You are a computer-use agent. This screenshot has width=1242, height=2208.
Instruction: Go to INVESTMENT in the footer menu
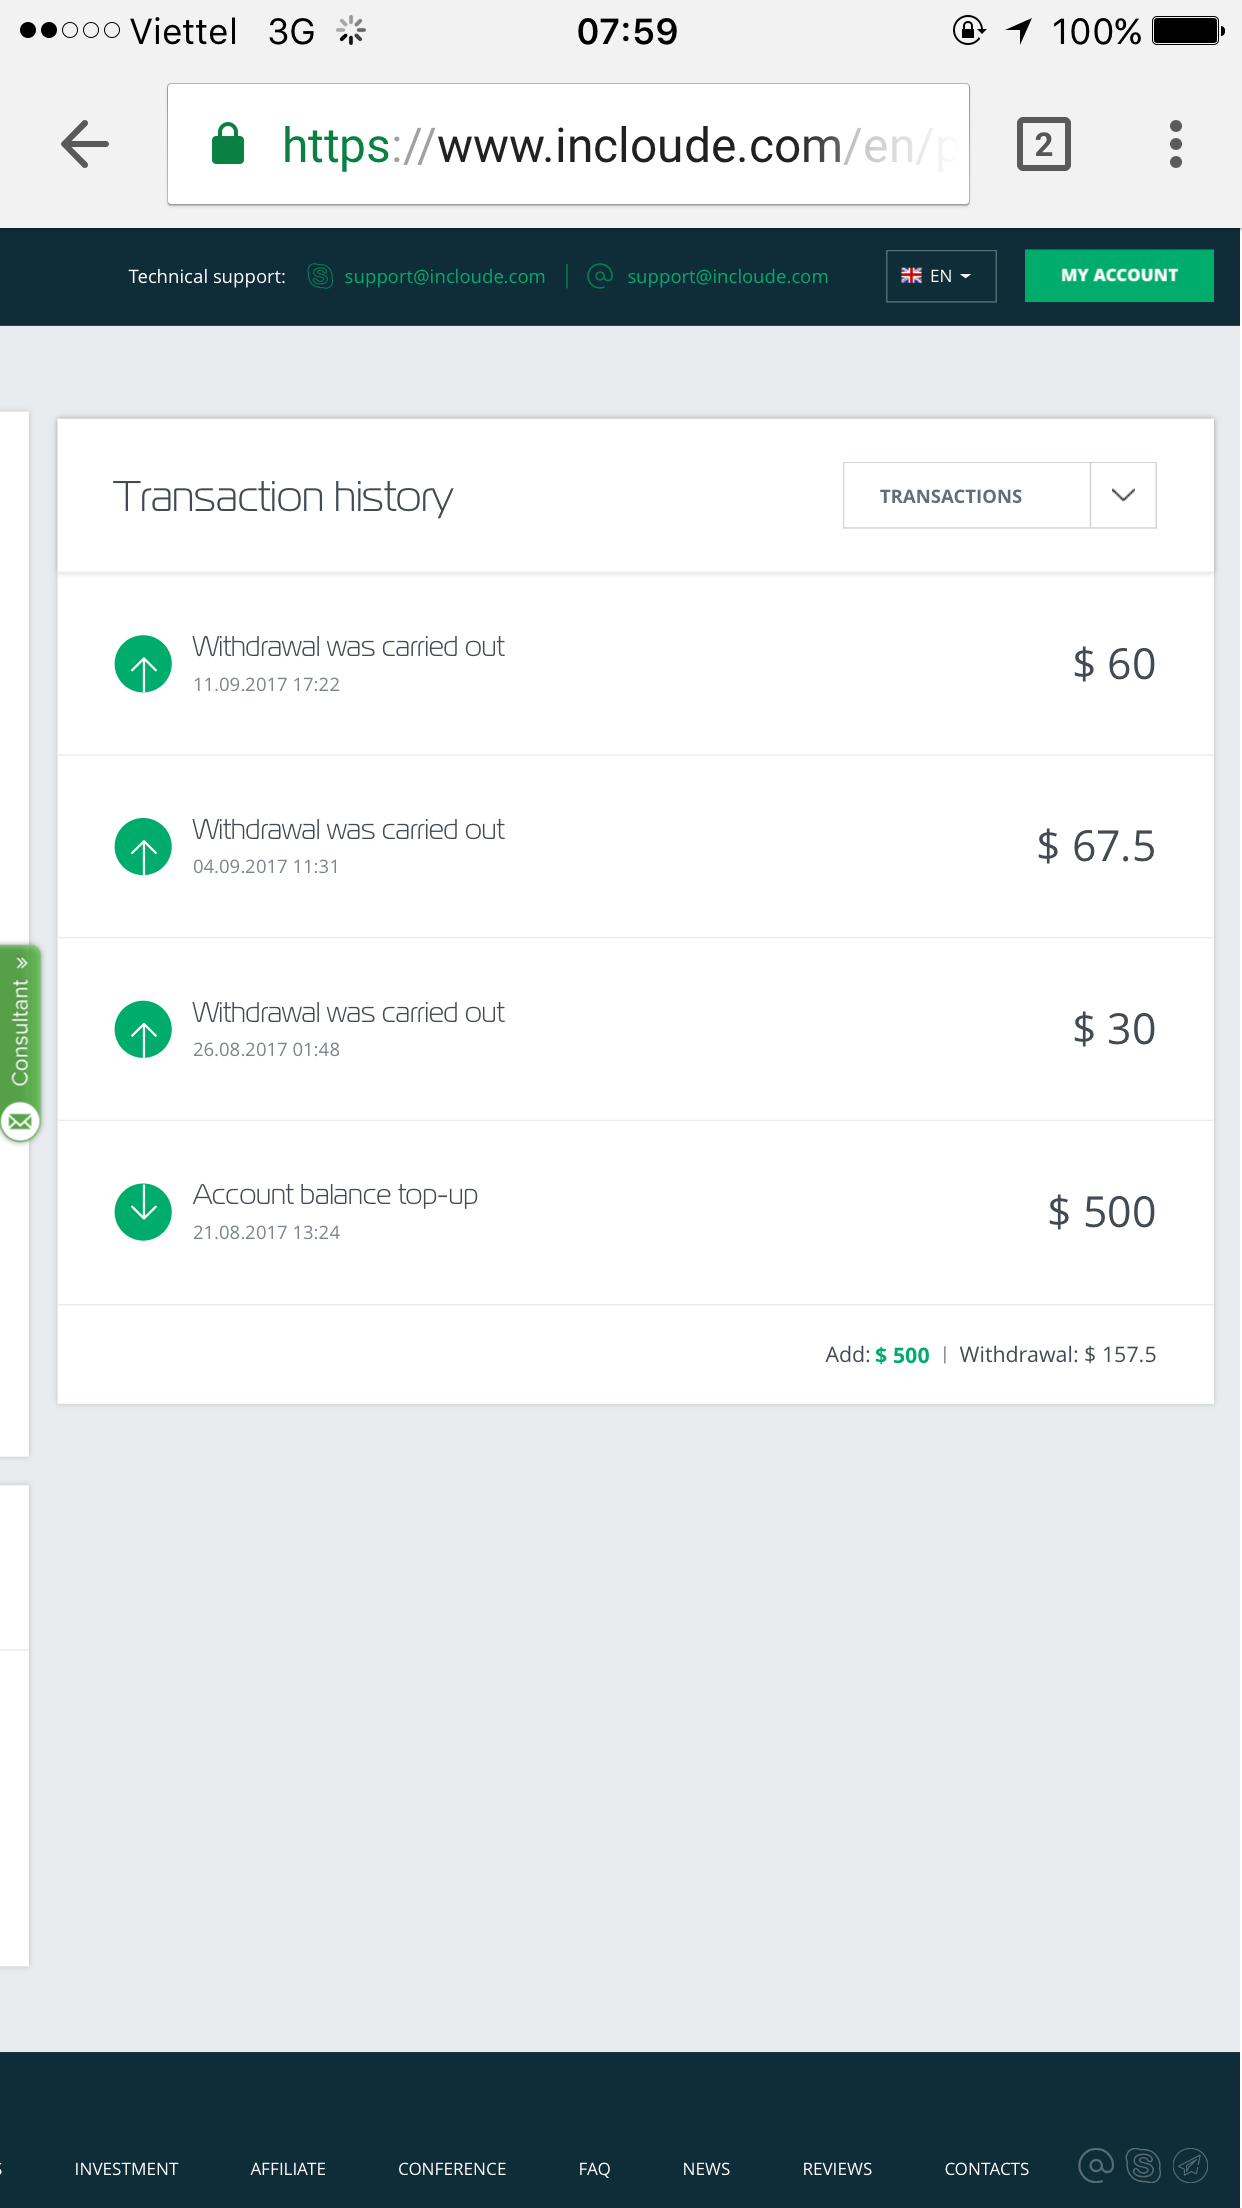126,2169
